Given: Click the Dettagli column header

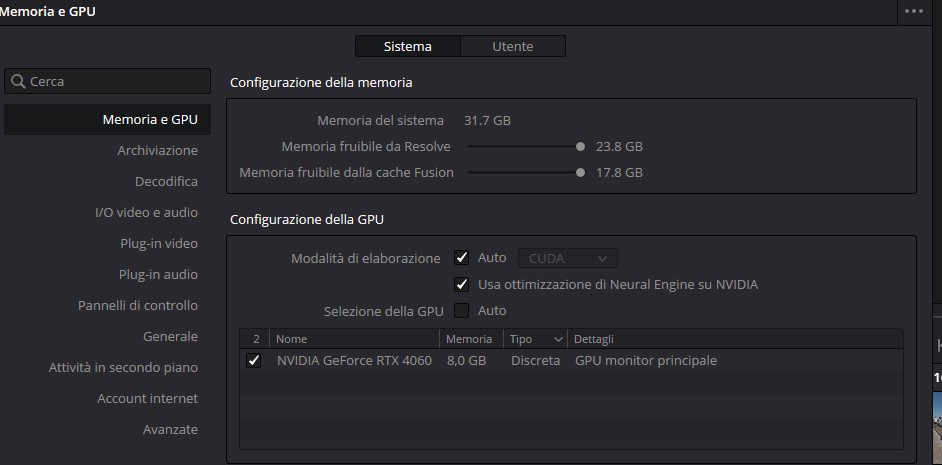Looking at the screenshot, I should (735, 339).
